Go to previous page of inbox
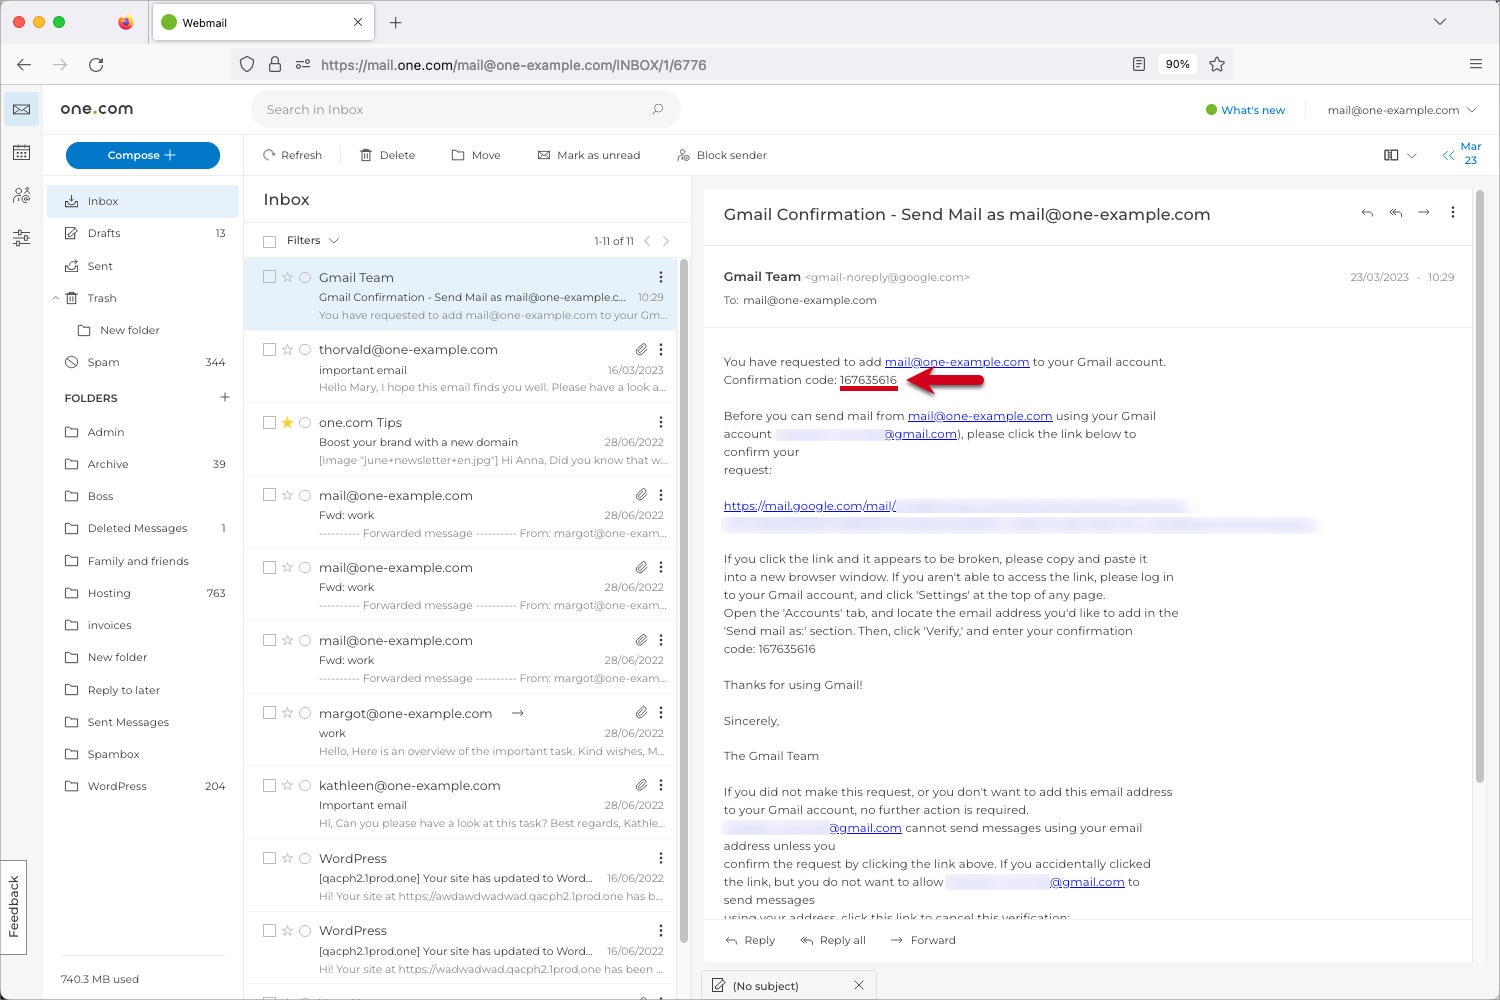This screenshot has width=1500, height=1000. point(647,241)
